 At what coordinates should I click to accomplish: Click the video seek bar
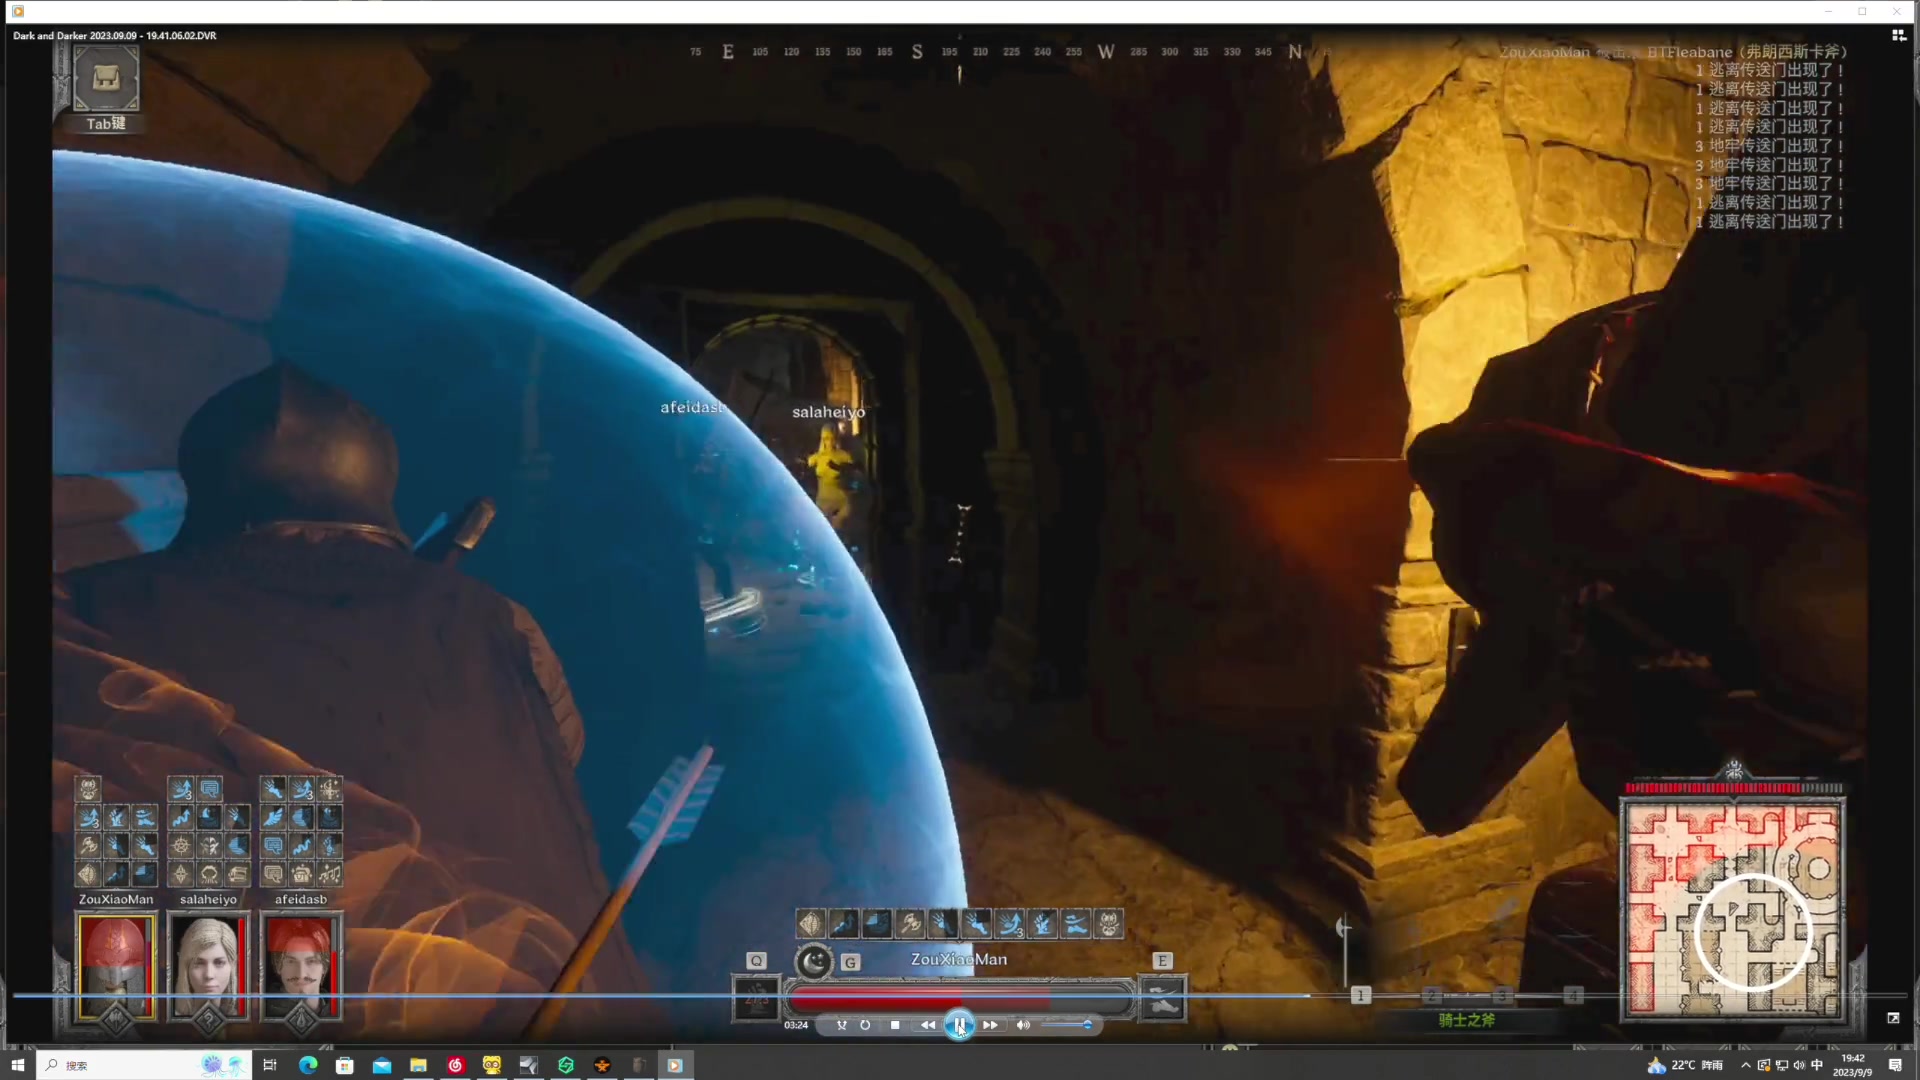pos(960,996)
